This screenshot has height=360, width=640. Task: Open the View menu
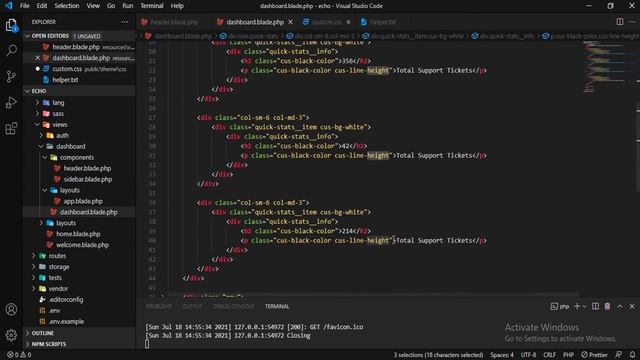[93, 6]
